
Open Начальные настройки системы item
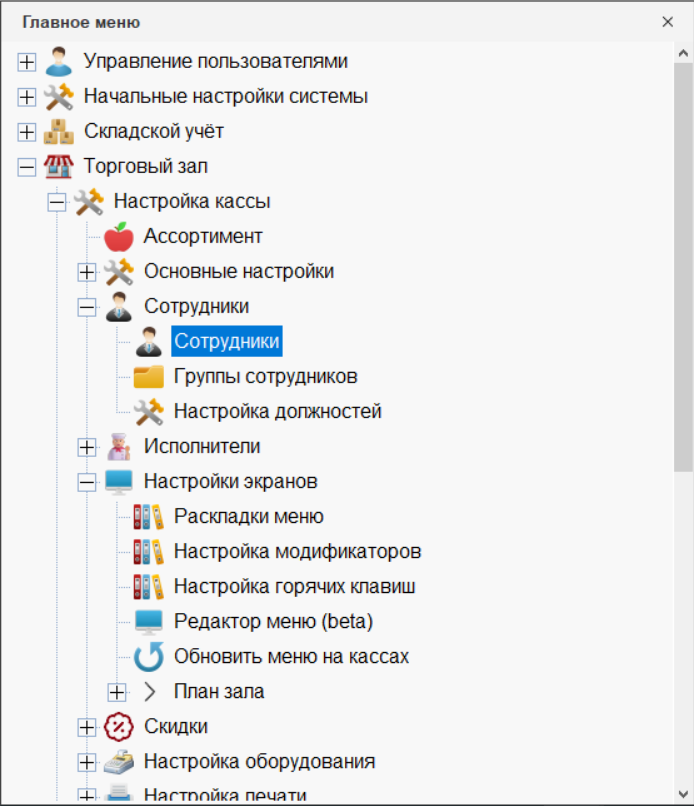pos(225,97)
